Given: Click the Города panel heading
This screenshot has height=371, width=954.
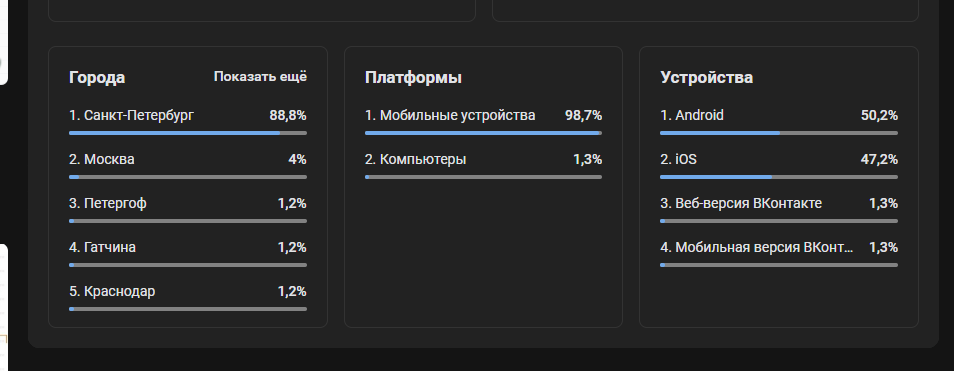Looking at the screenshot, I should point(97,78).
